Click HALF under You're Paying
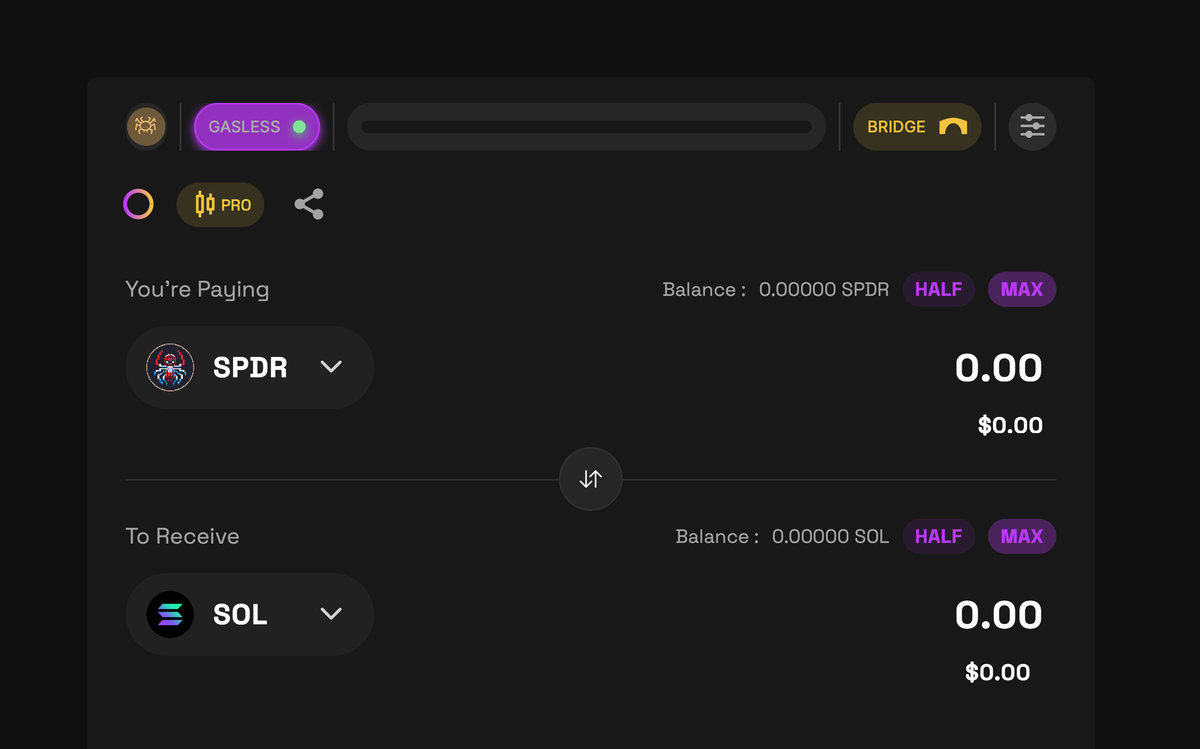The height and width of the screenshot is (749, 1200). point(938,289)
